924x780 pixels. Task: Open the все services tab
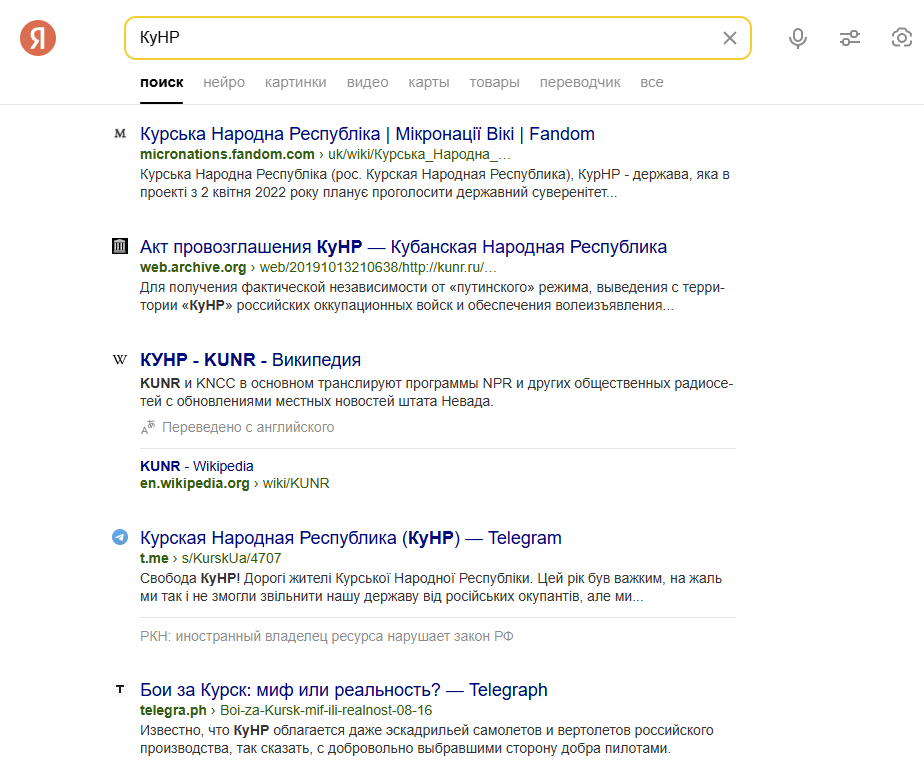tap(652, 82)
